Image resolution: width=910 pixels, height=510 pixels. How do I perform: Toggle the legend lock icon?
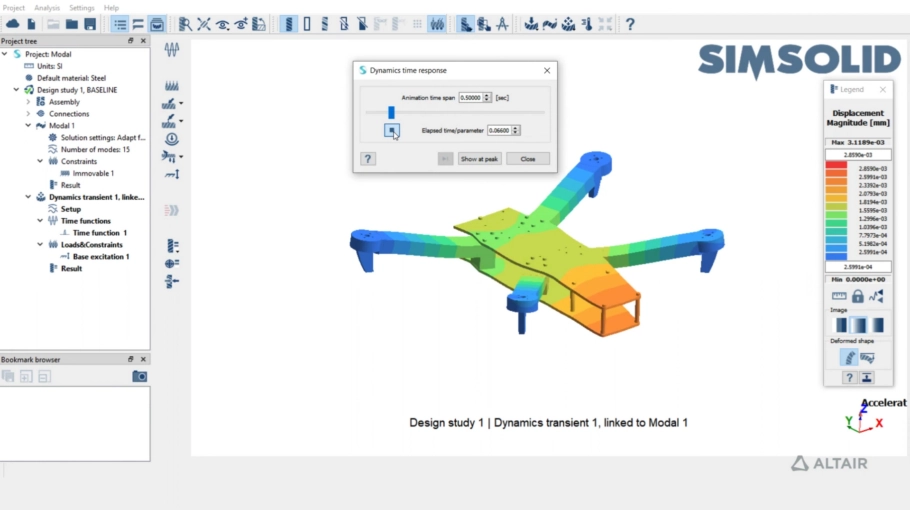858,296
